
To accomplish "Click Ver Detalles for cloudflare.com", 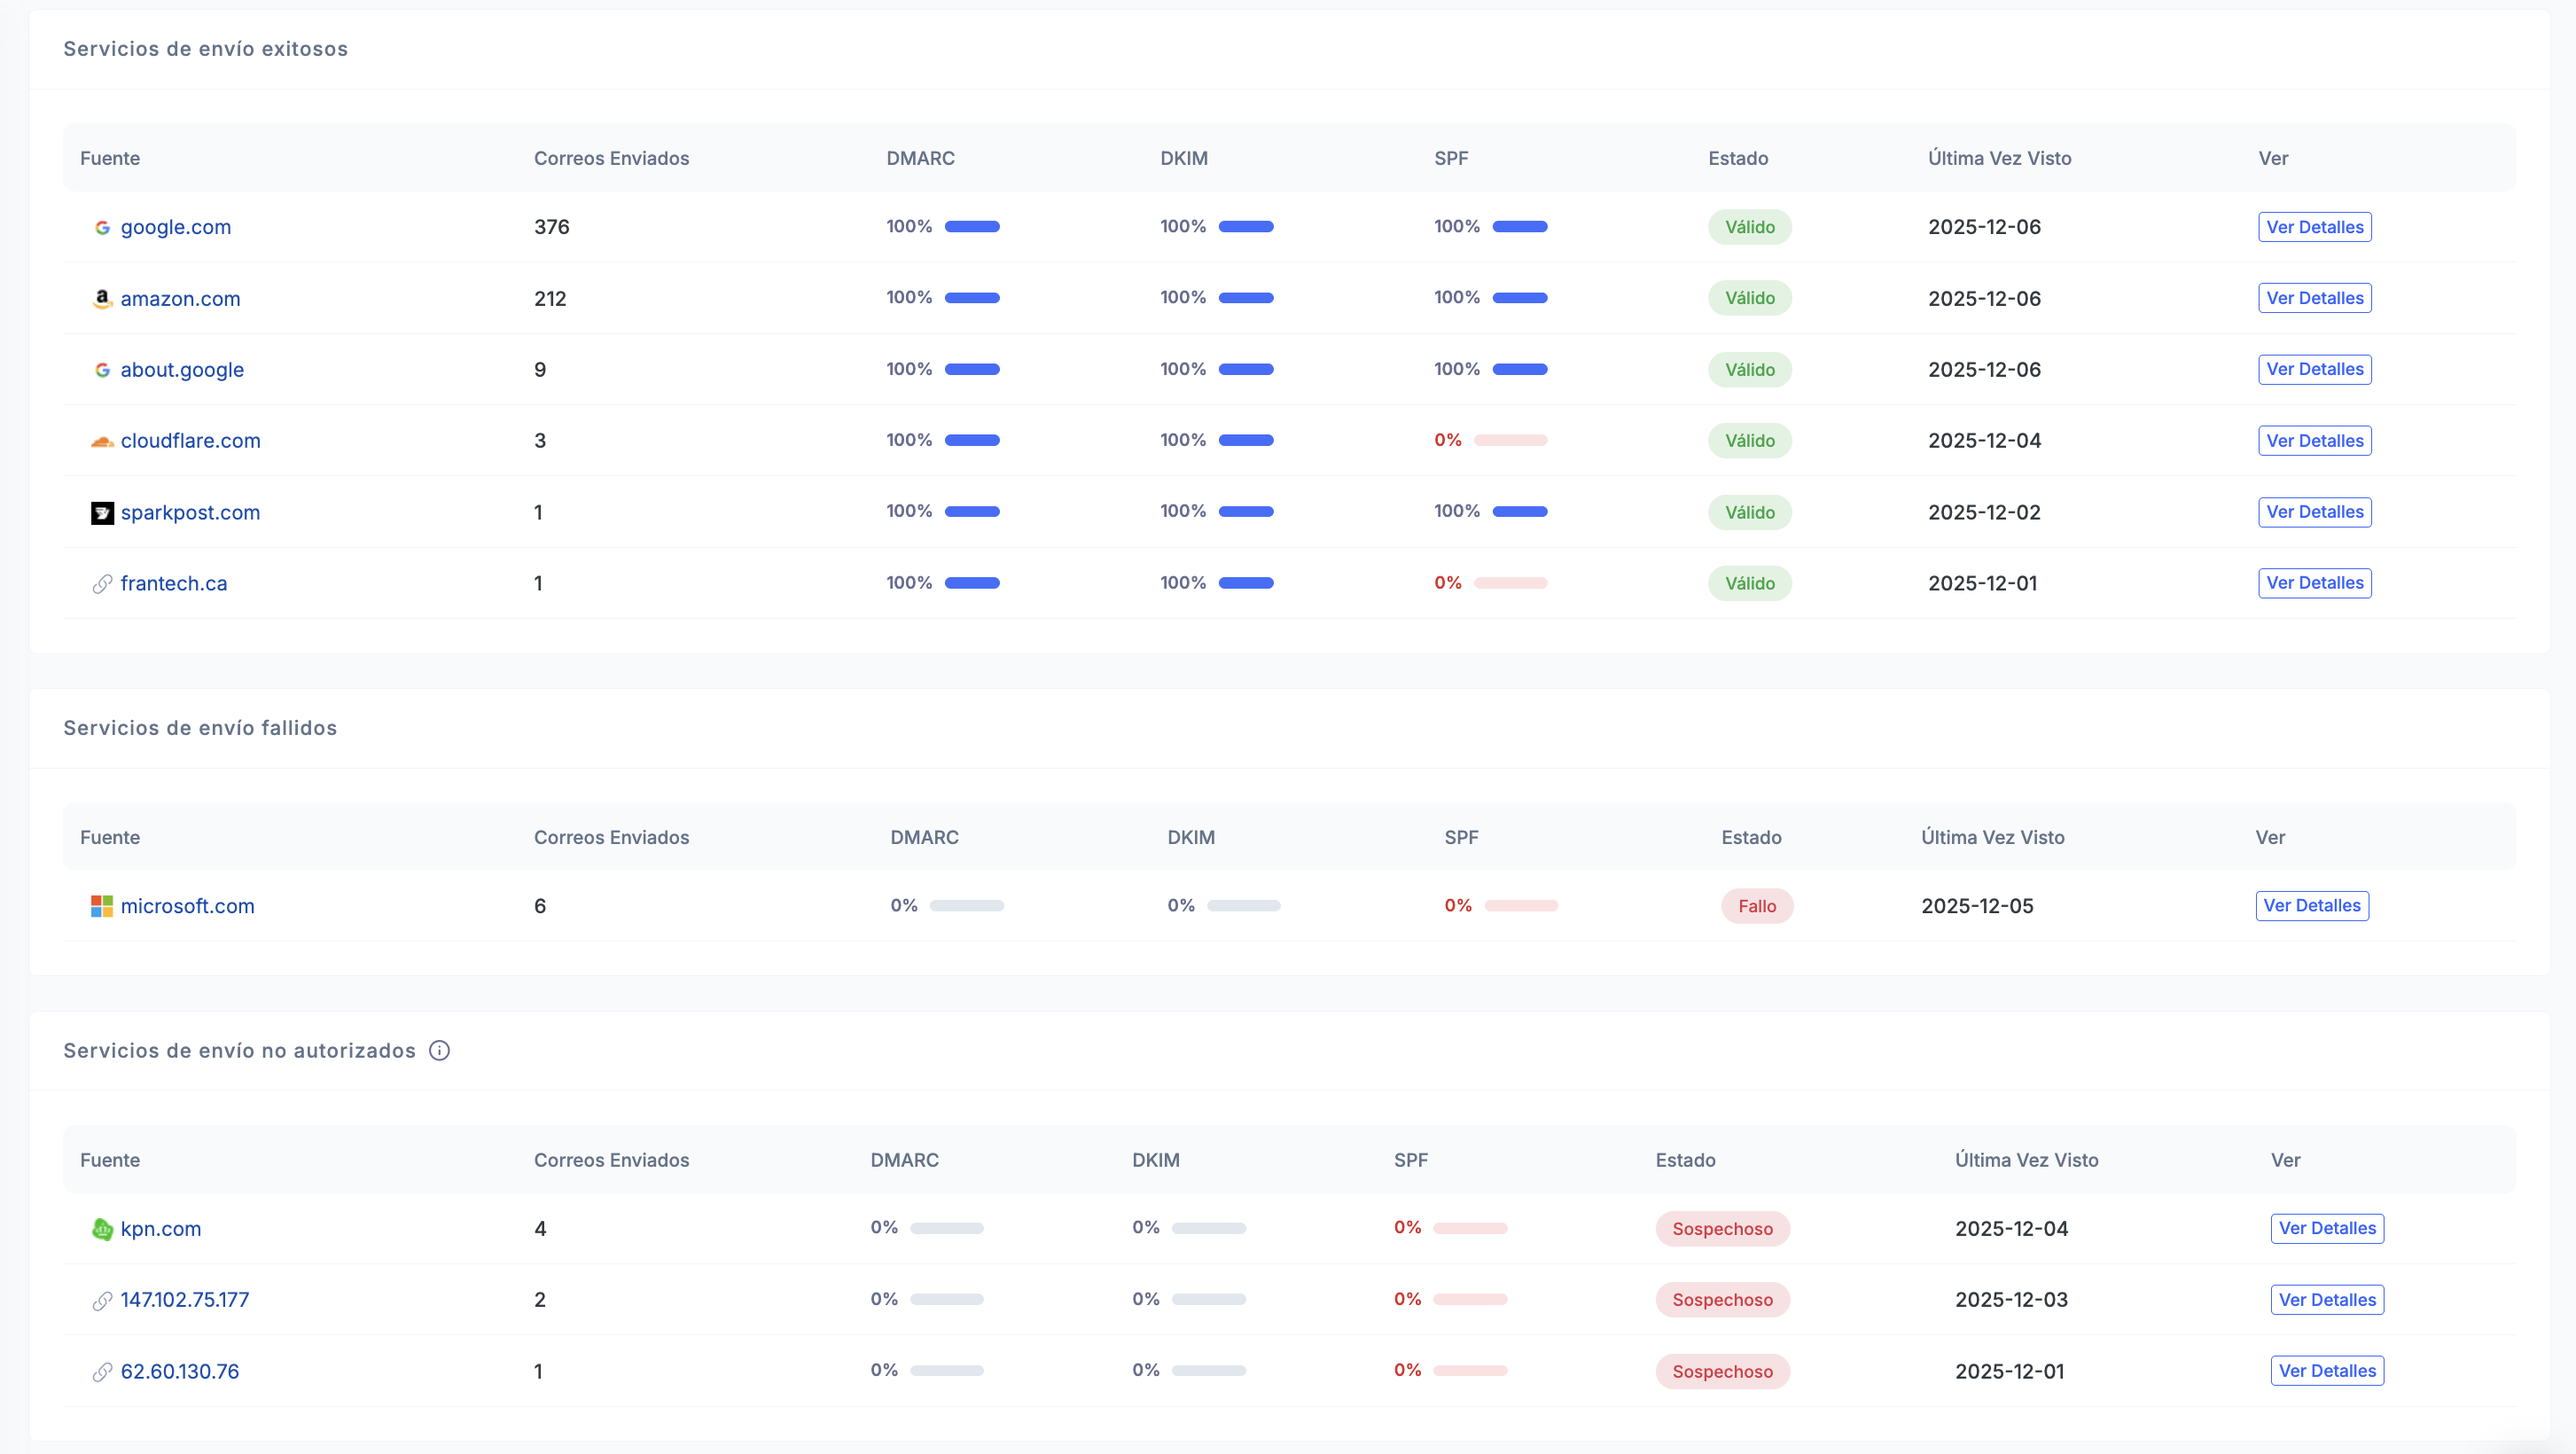I will point(2314,441).
